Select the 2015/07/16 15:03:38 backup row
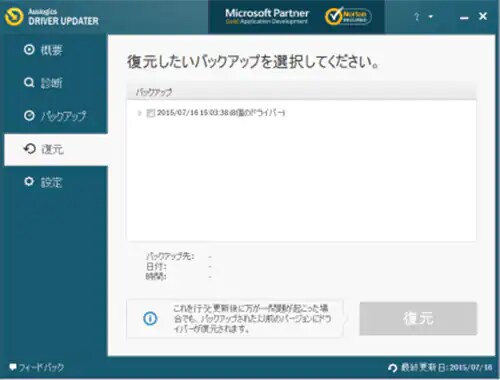 pos(301,113)
